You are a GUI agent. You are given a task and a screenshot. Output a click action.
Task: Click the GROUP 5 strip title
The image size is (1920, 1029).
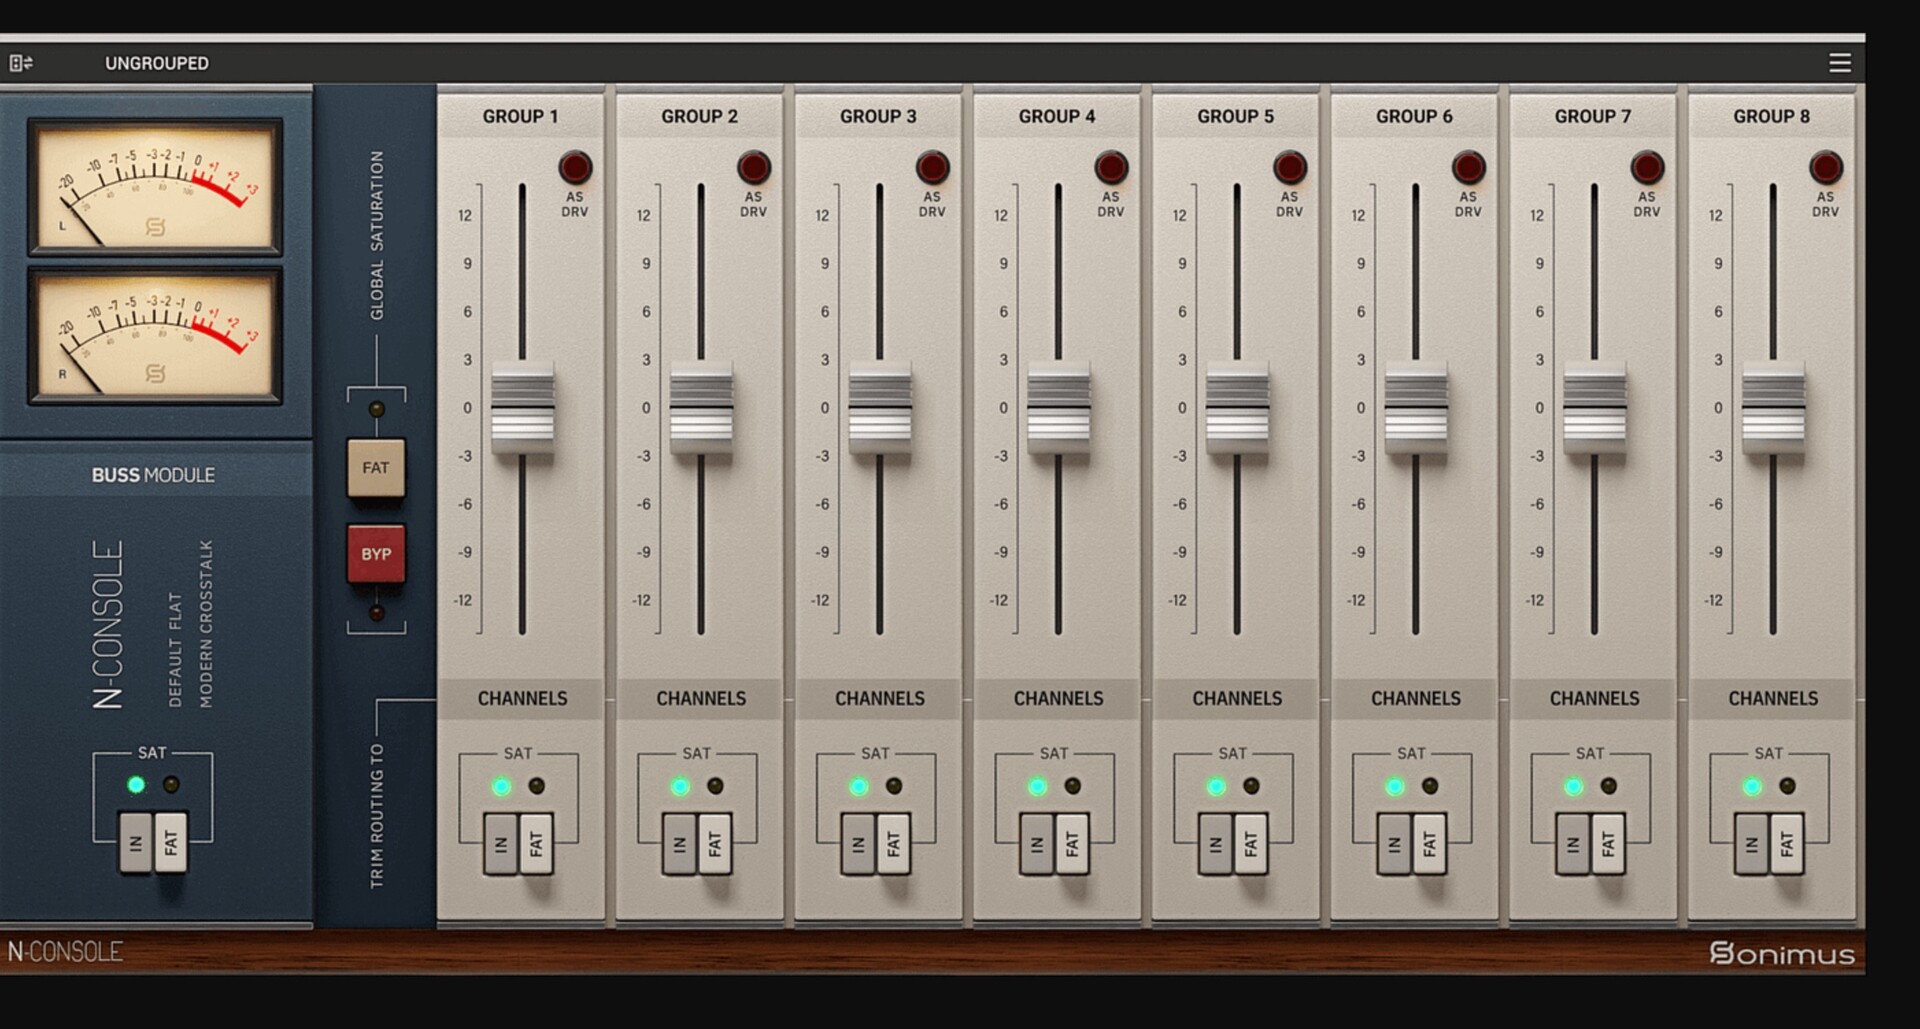click(x=1236, y=116)
